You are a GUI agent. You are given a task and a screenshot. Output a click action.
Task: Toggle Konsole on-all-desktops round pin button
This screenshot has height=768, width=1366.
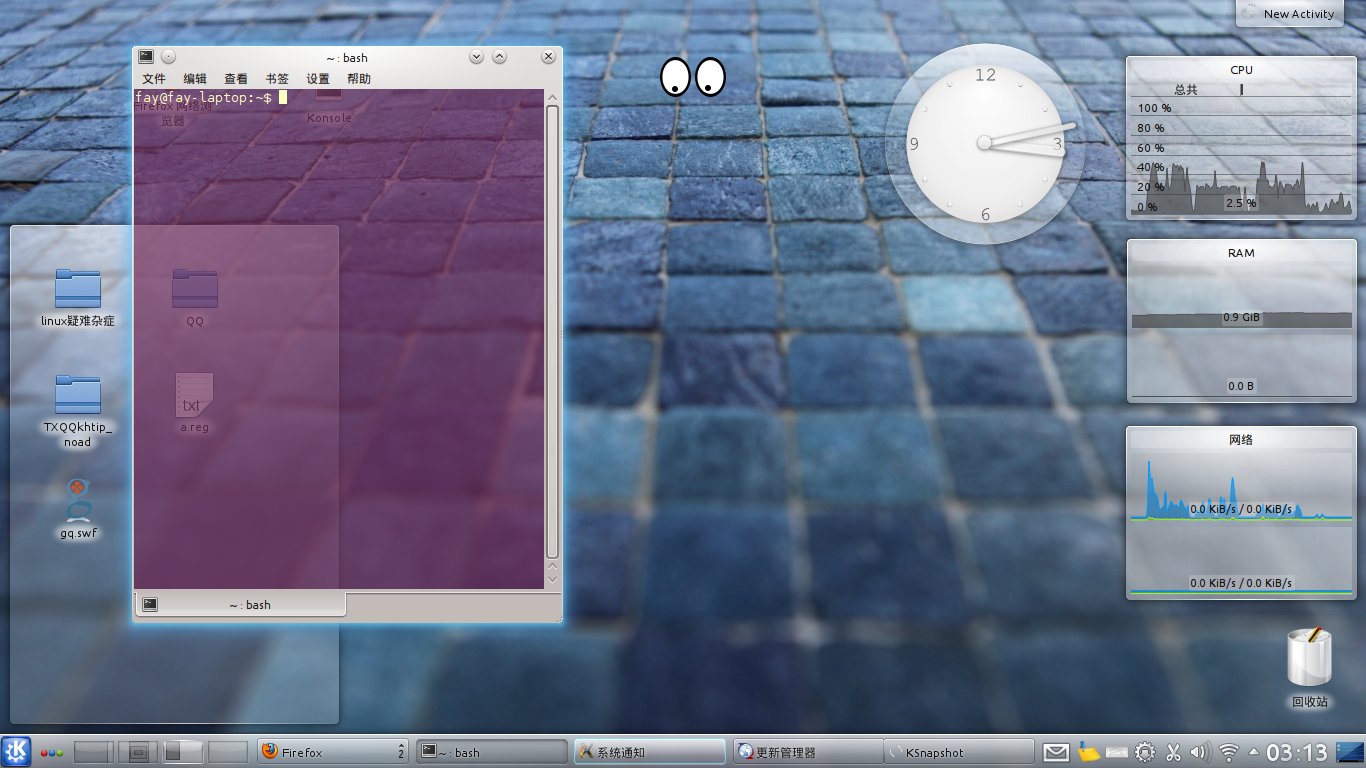click(x=169, y=57)
